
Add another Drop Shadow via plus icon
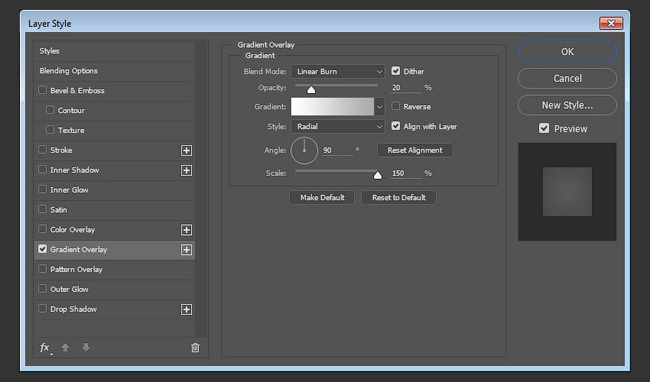[x=187, y=309]
